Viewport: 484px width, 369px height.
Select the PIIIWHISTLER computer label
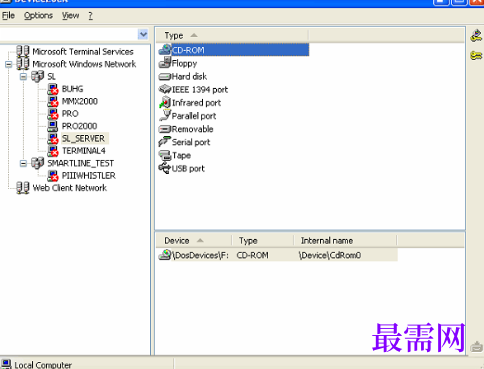coord(89,176)
